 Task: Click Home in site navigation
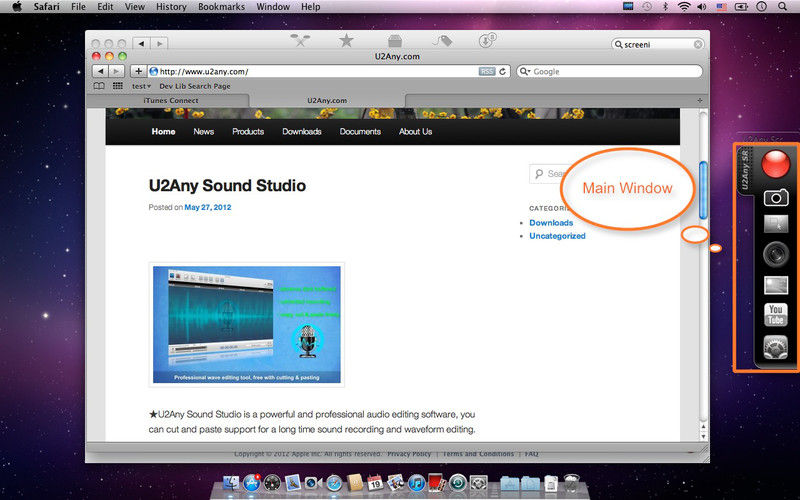tap(163, 132)
